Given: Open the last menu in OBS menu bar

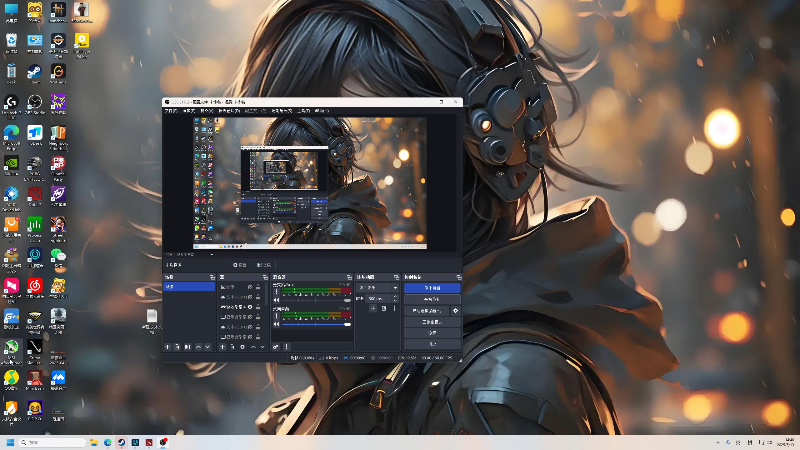Looking at the screenshot, I should (x=321, y=111).
